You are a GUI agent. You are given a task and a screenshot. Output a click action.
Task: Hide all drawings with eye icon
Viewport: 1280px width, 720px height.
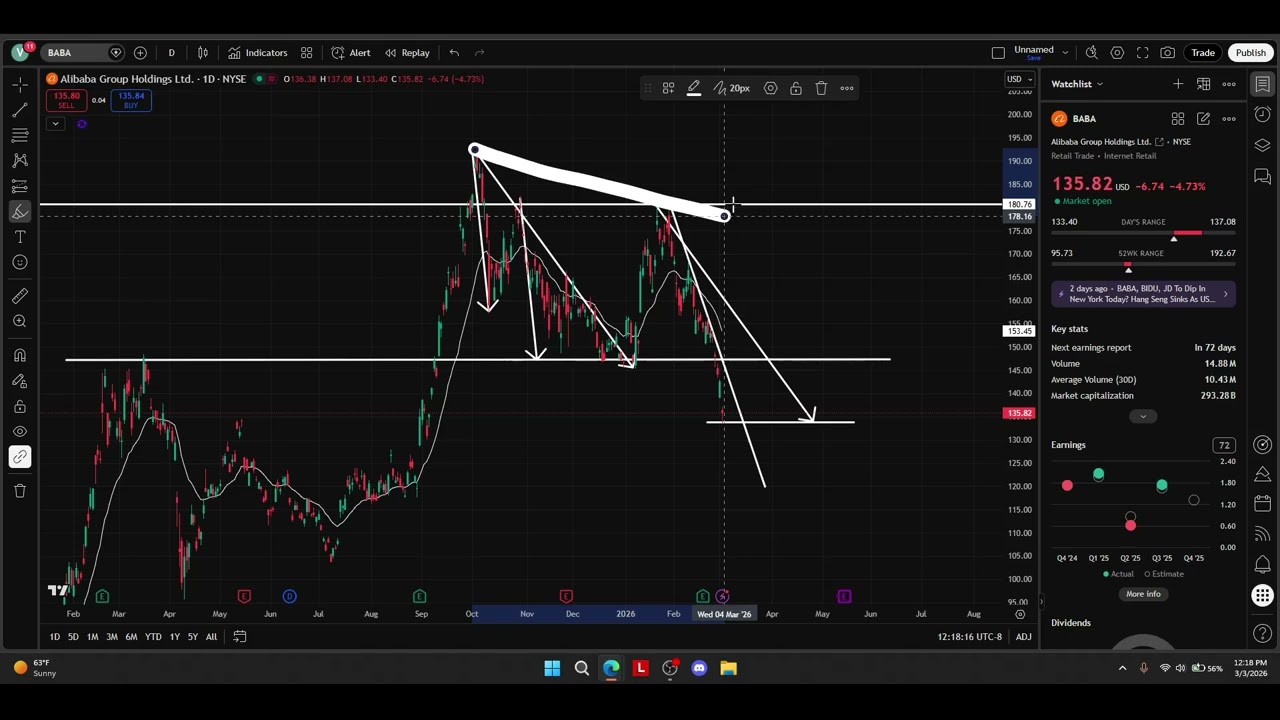(19, 432)
